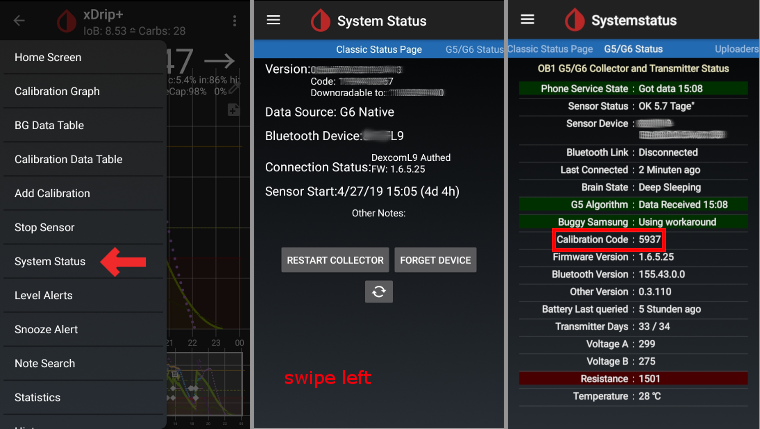Open Calibration Graph menu entry

[x=83, y=91]
